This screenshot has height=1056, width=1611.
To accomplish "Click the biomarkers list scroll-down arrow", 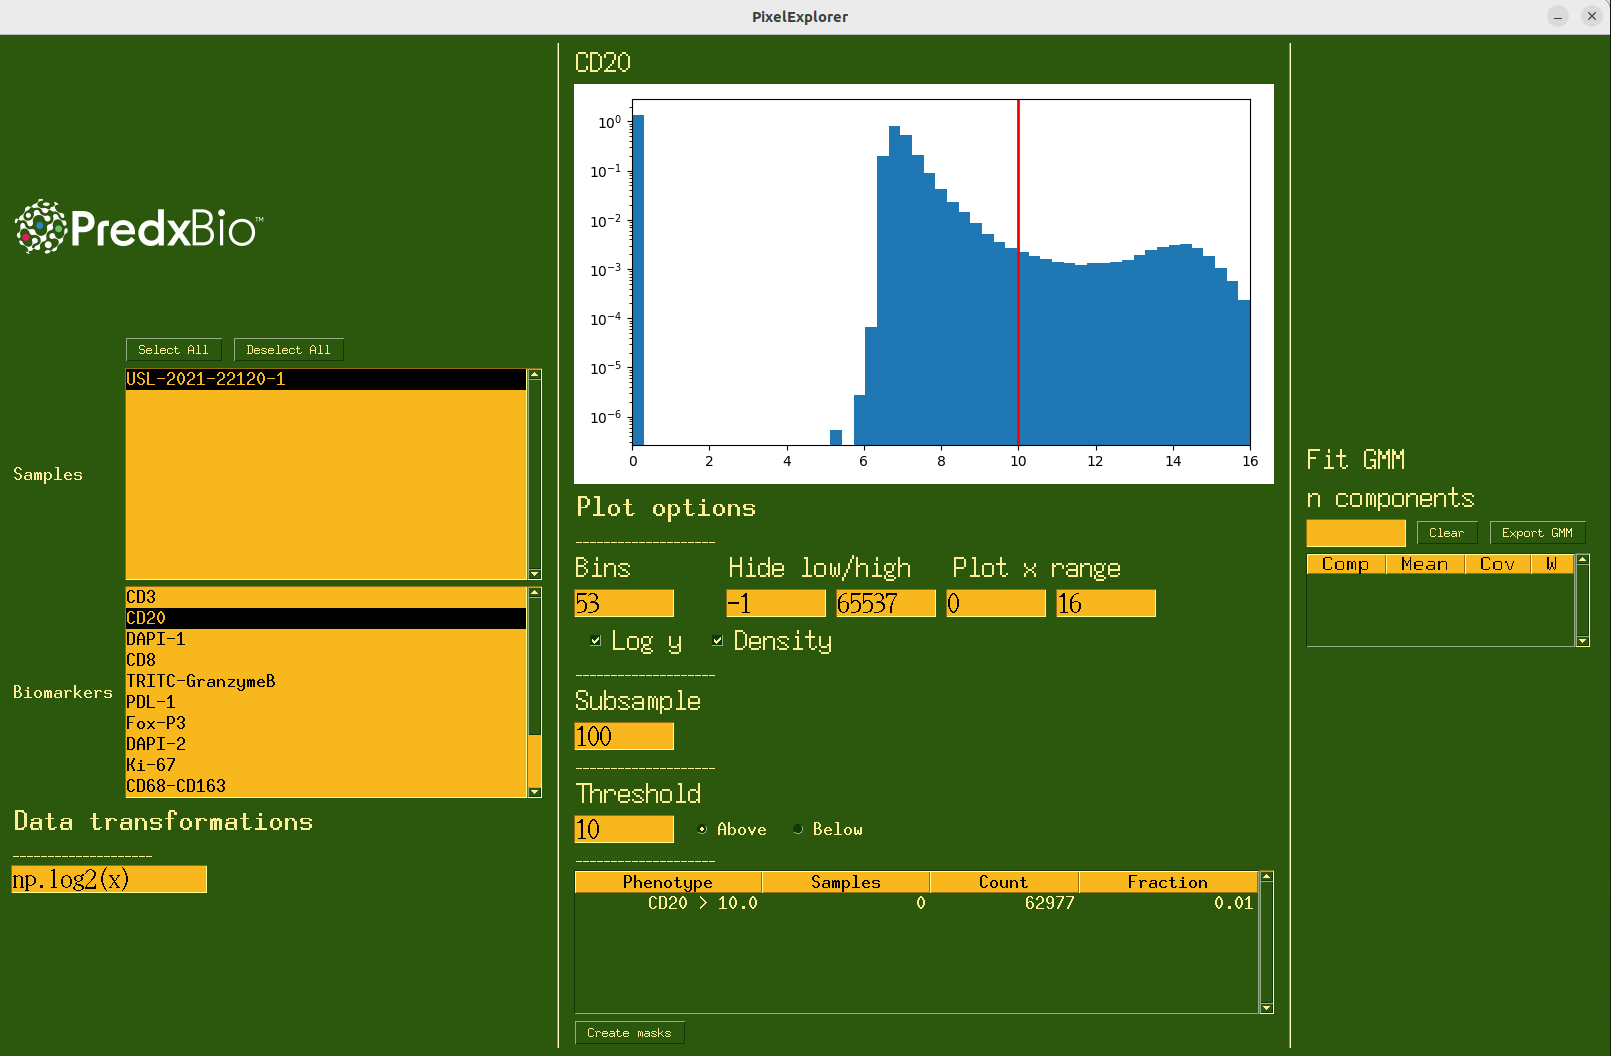I will [x=535, y=792].
